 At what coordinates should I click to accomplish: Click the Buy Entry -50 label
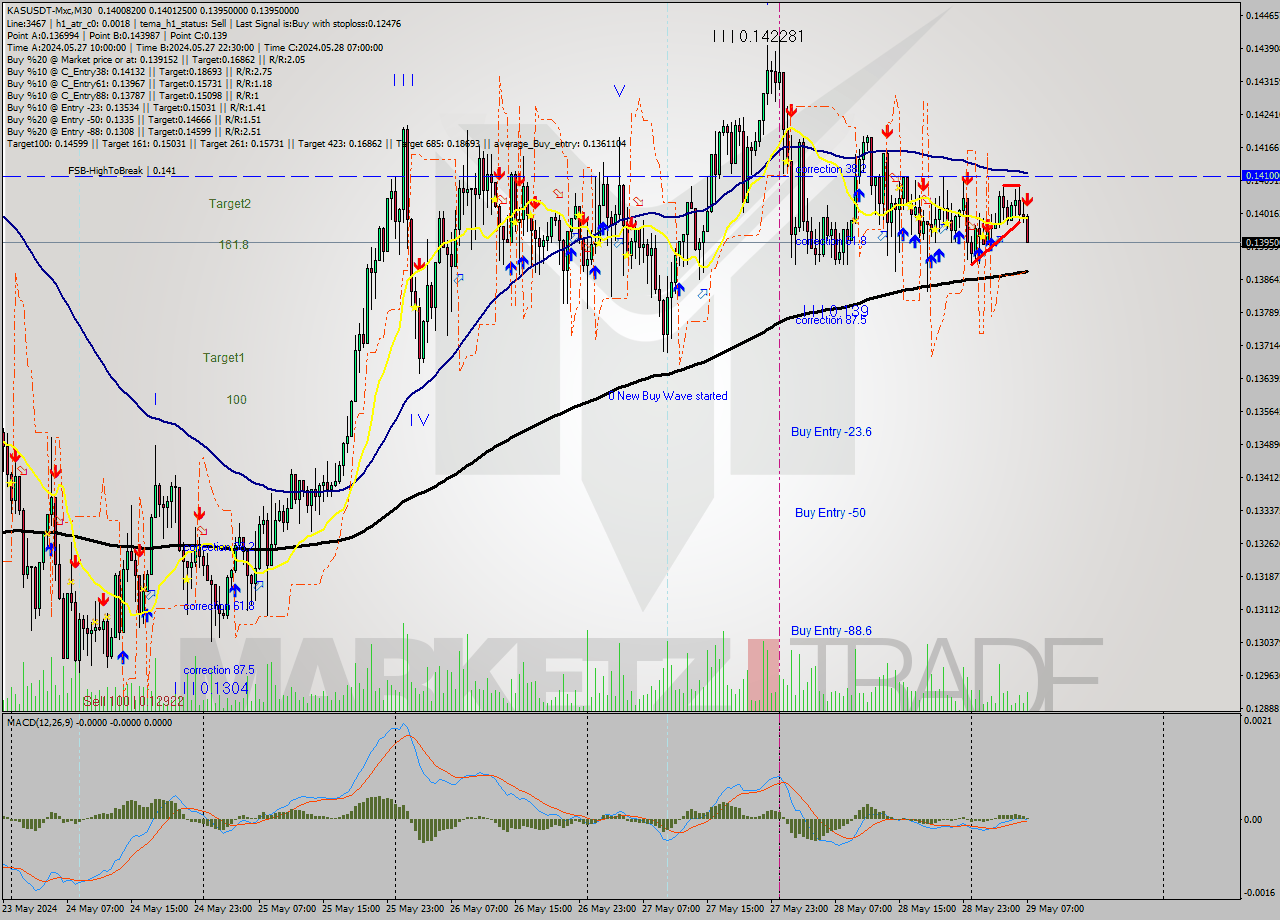point(830,513)
